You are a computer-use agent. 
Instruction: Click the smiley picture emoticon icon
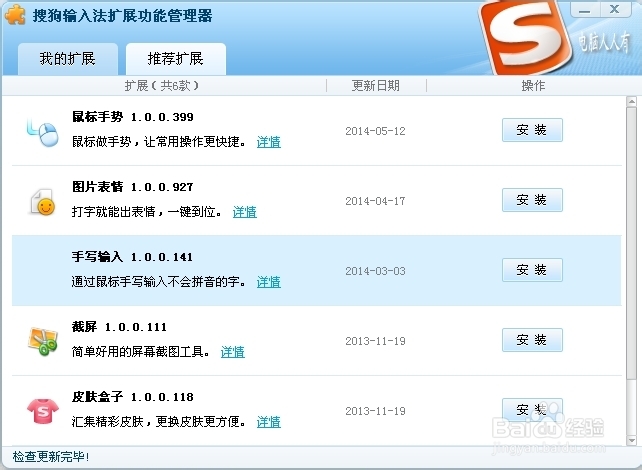pos(43,202)
